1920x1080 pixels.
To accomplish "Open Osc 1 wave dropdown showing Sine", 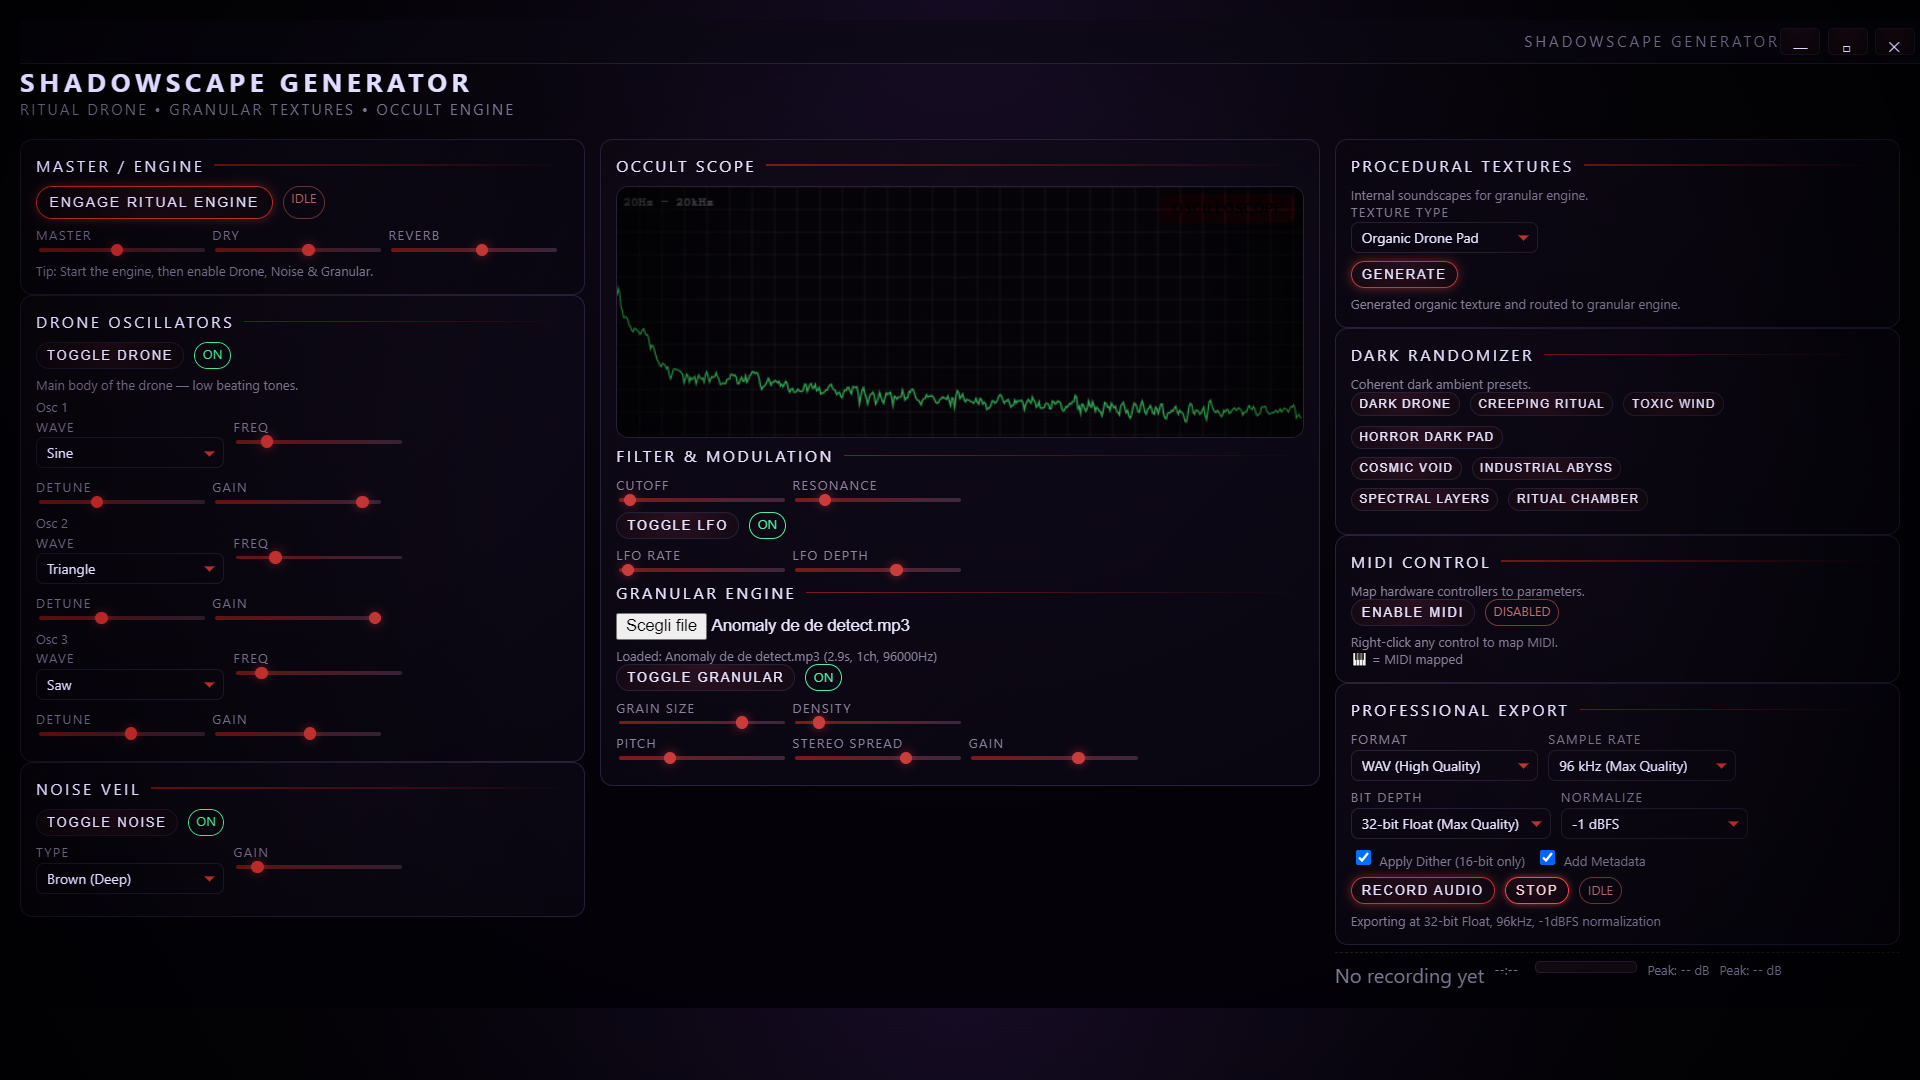I will tap(129, 453).
